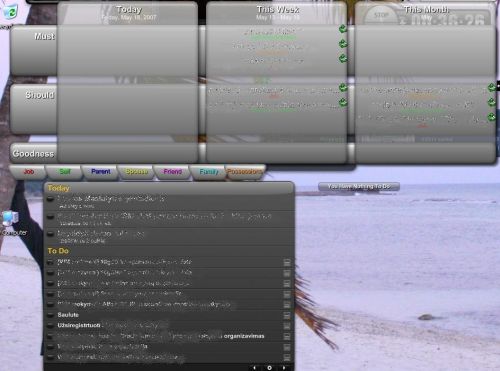Open the details icon on the organizavimas row

pyautogui.click(x=287, y=336)
